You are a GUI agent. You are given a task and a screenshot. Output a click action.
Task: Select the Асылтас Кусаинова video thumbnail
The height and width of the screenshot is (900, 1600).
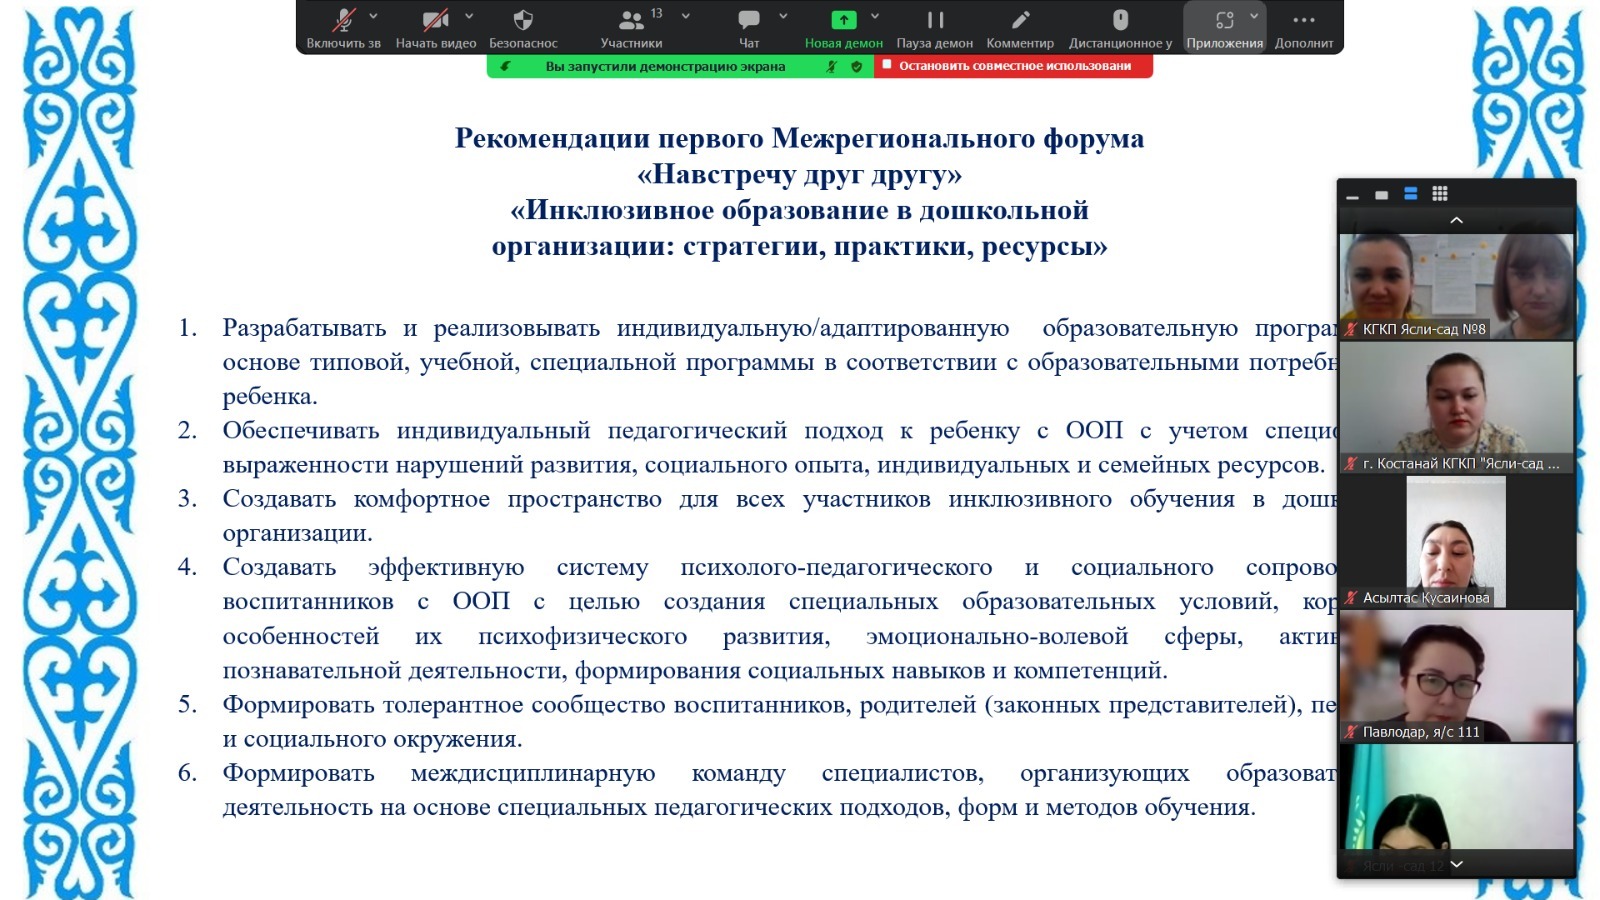(1455, 542)
